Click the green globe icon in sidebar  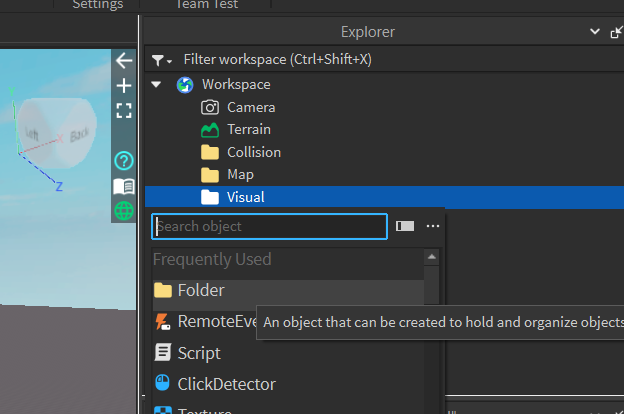coord(124,211)
